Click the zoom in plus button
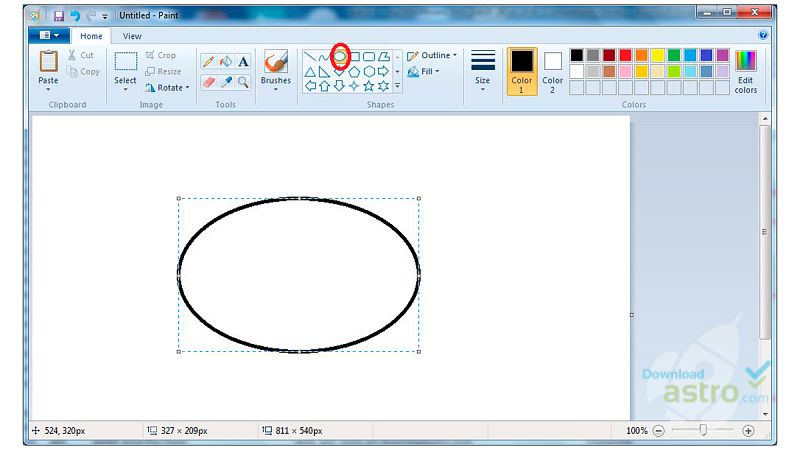Screen dimensions: 800x450 click(x=748, y=431)
